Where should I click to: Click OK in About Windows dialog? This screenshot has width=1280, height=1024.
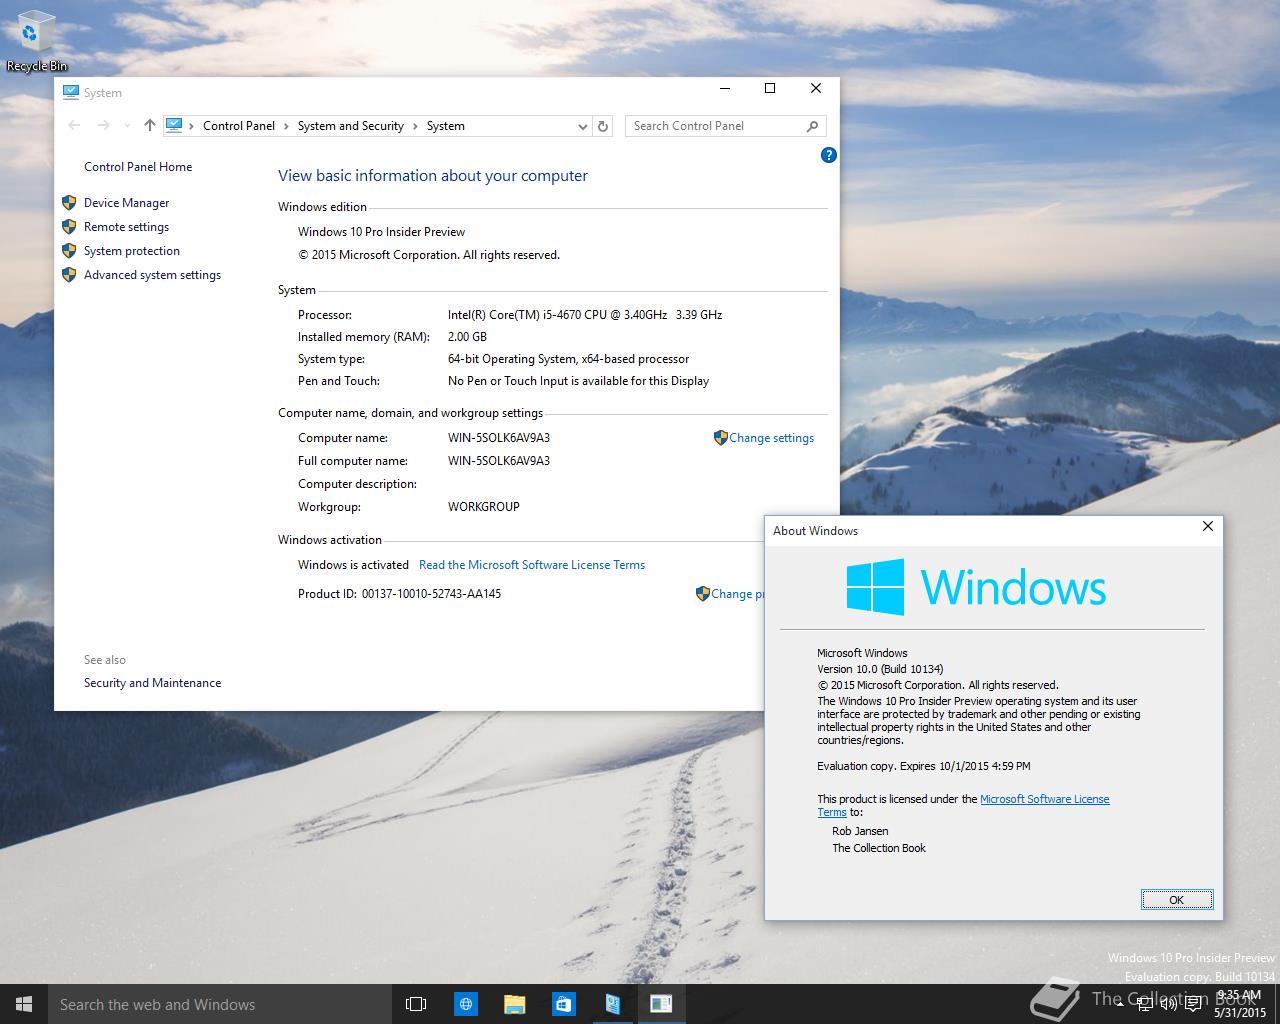[x=1177, y=900]
